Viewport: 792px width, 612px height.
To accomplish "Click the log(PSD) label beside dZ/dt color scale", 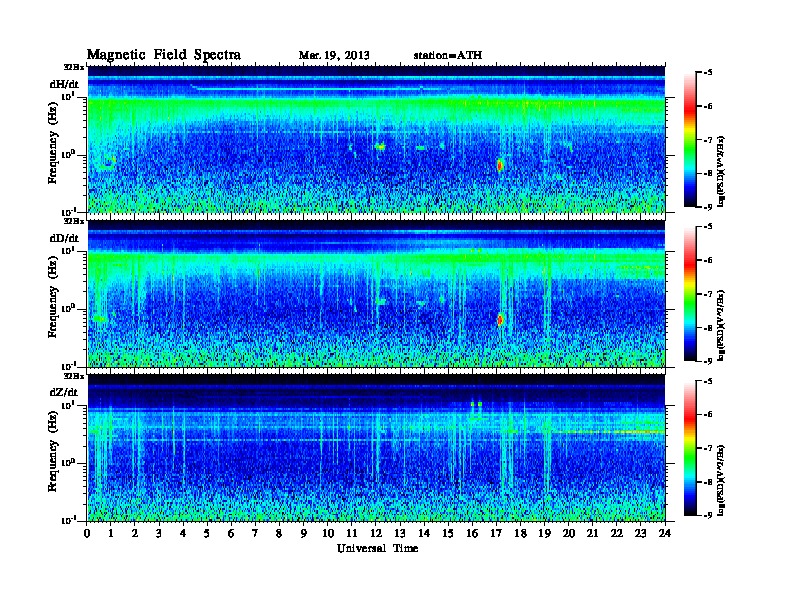I will coord(722,480).
